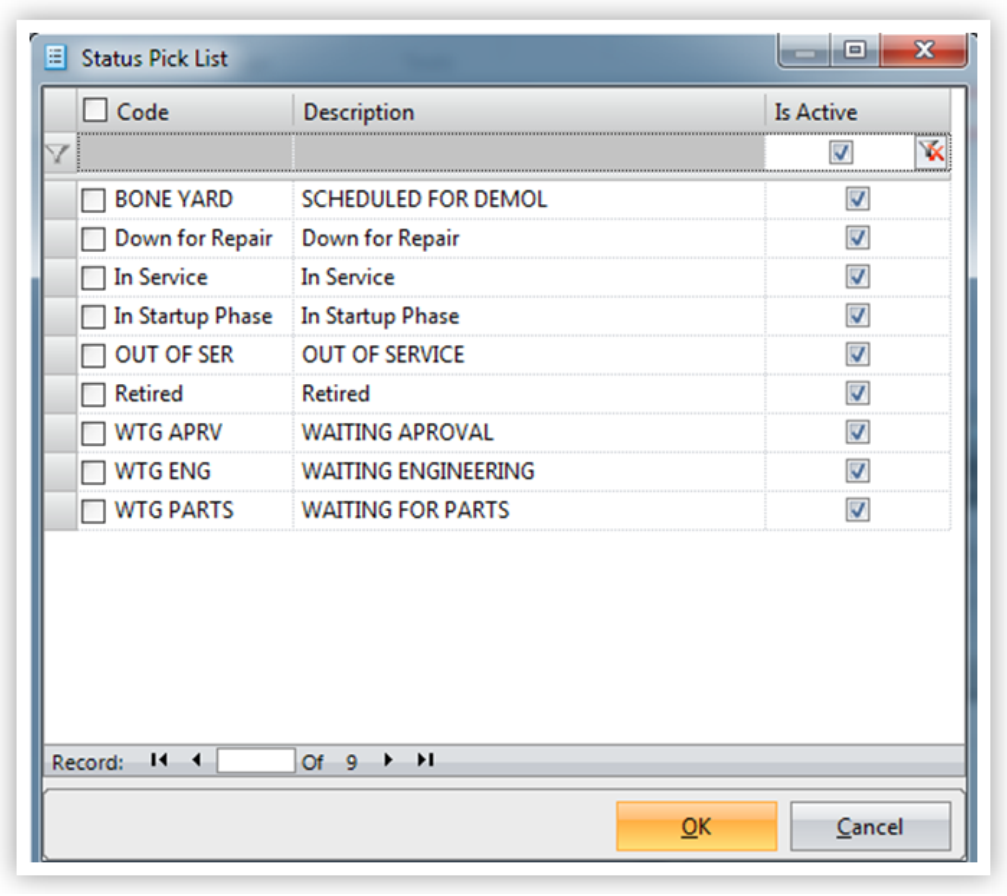Click the record number input field
This screenshot has width=1007, height=896.
click(256, 762)
